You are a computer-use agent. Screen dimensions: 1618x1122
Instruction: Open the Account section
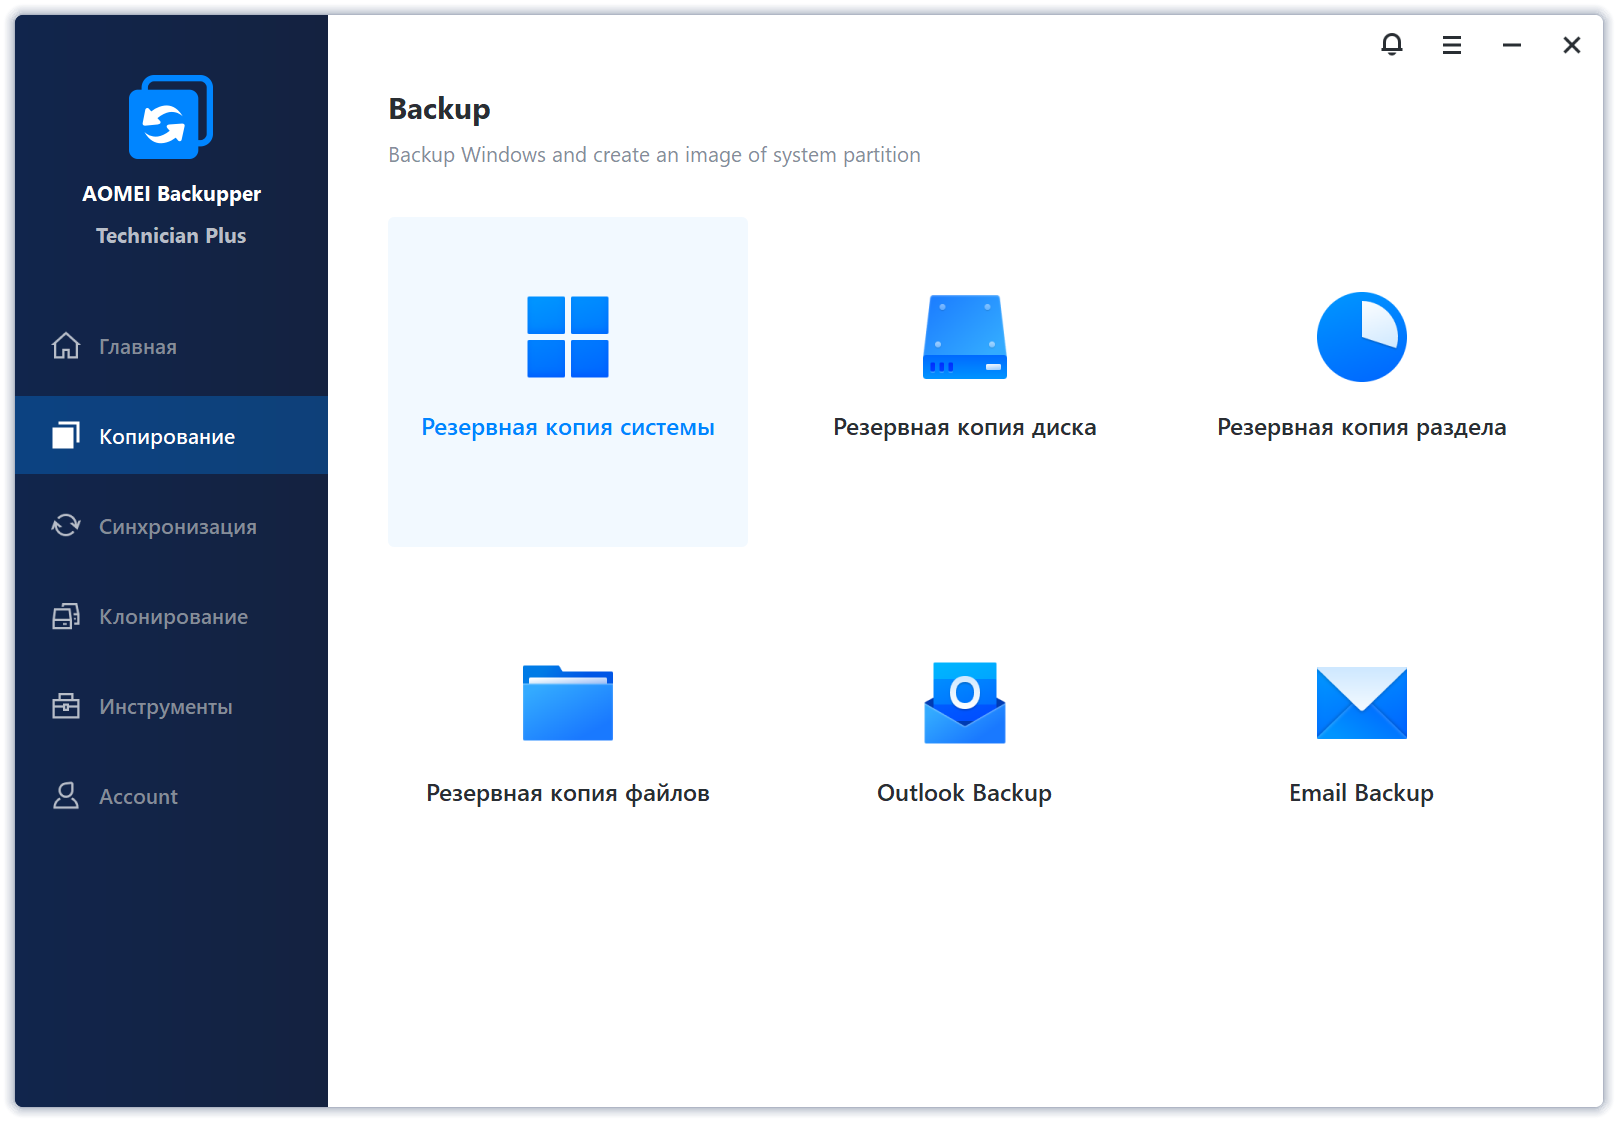point(138,797)
